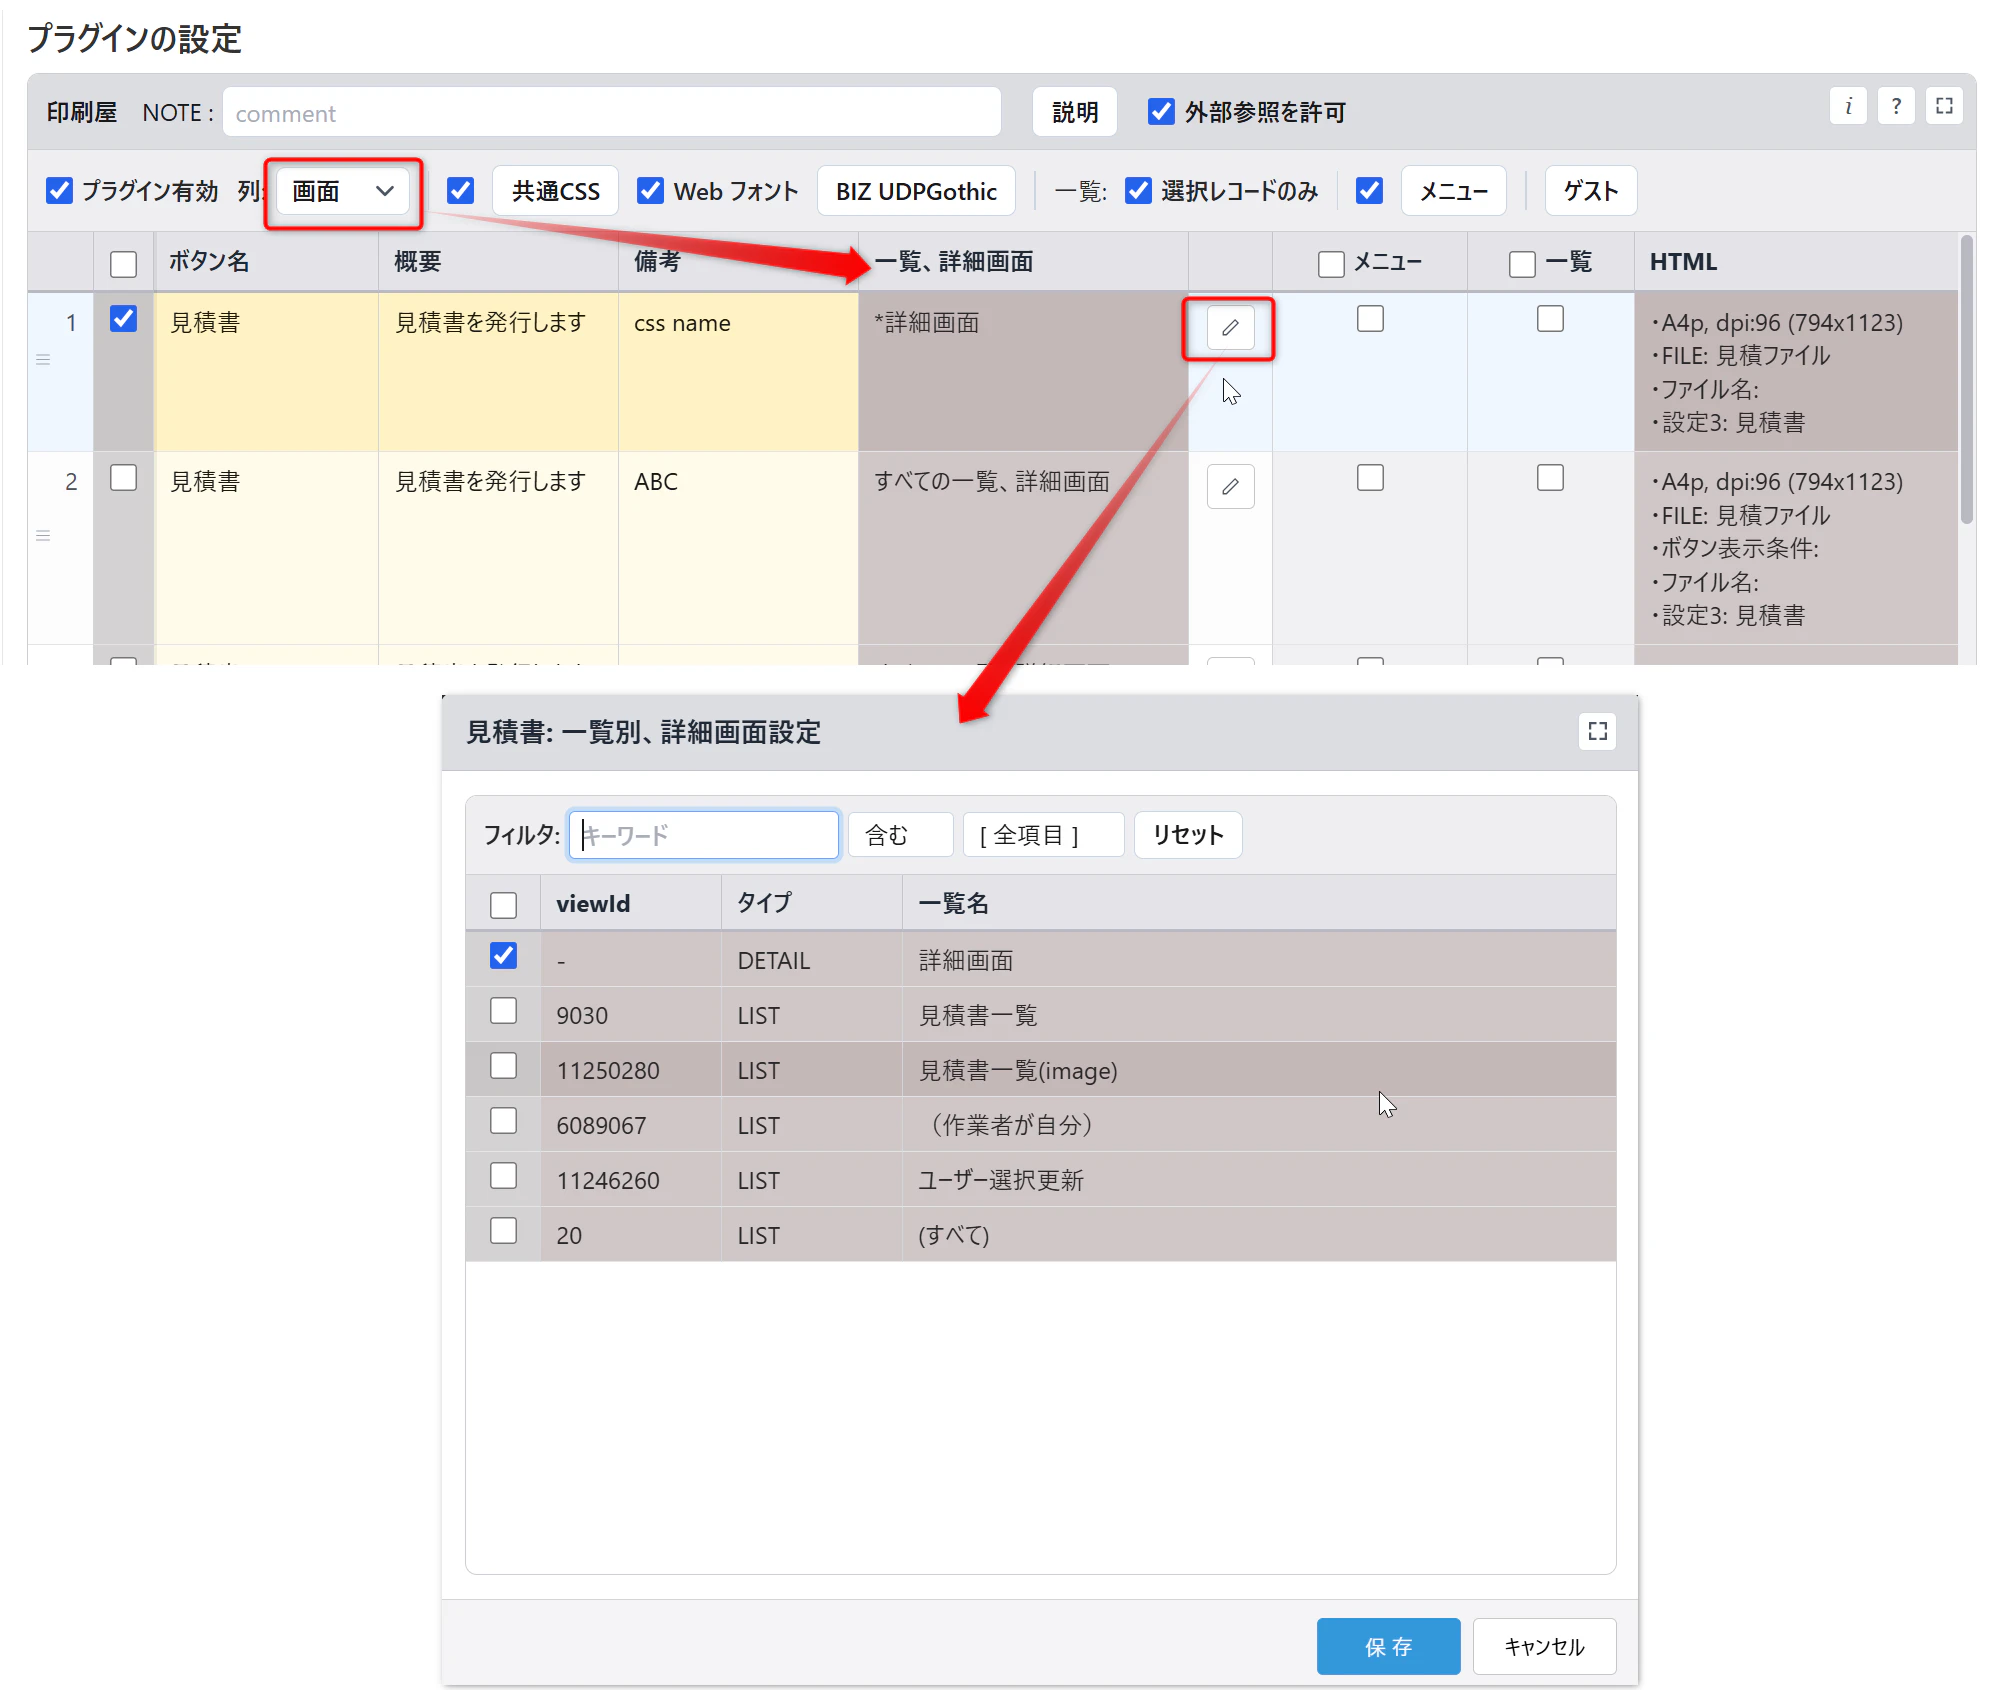This screenshot has height=1690, width=1992.
Task: Check the checkbox beside common CSS button
Action: point(460,190)
